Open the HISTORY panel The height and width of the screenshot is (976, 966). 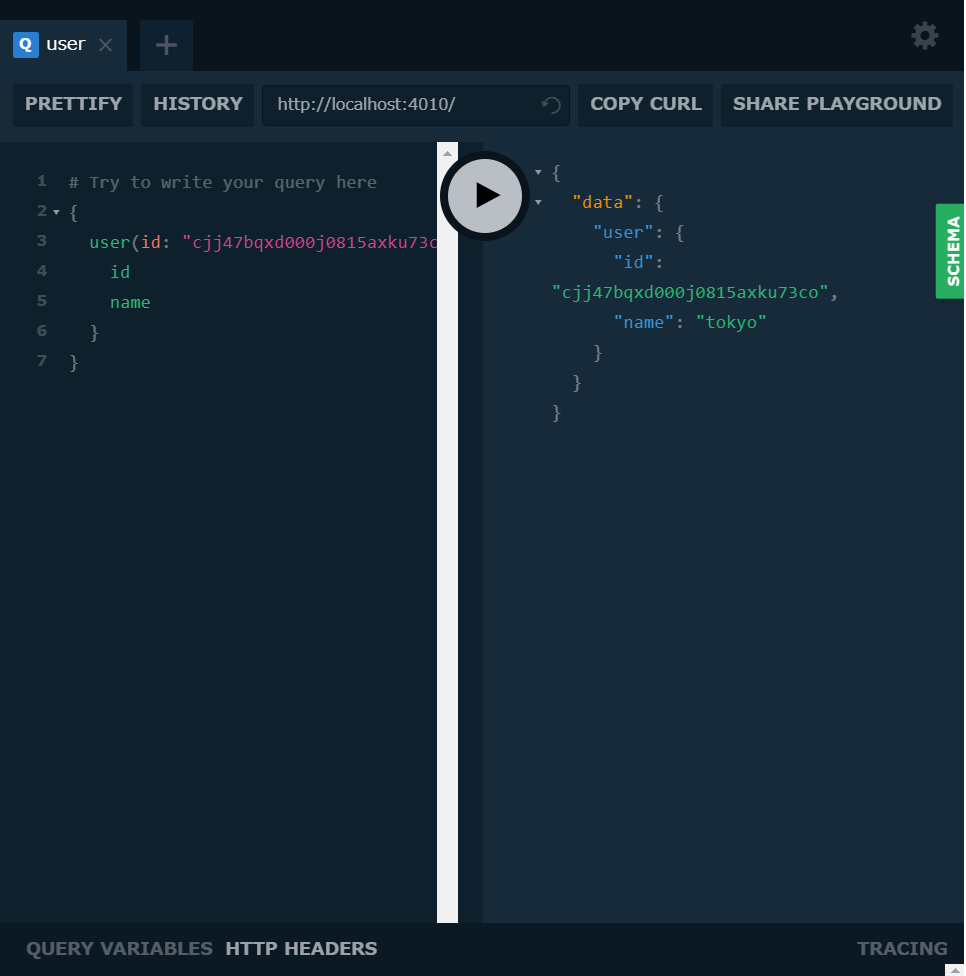197,104
